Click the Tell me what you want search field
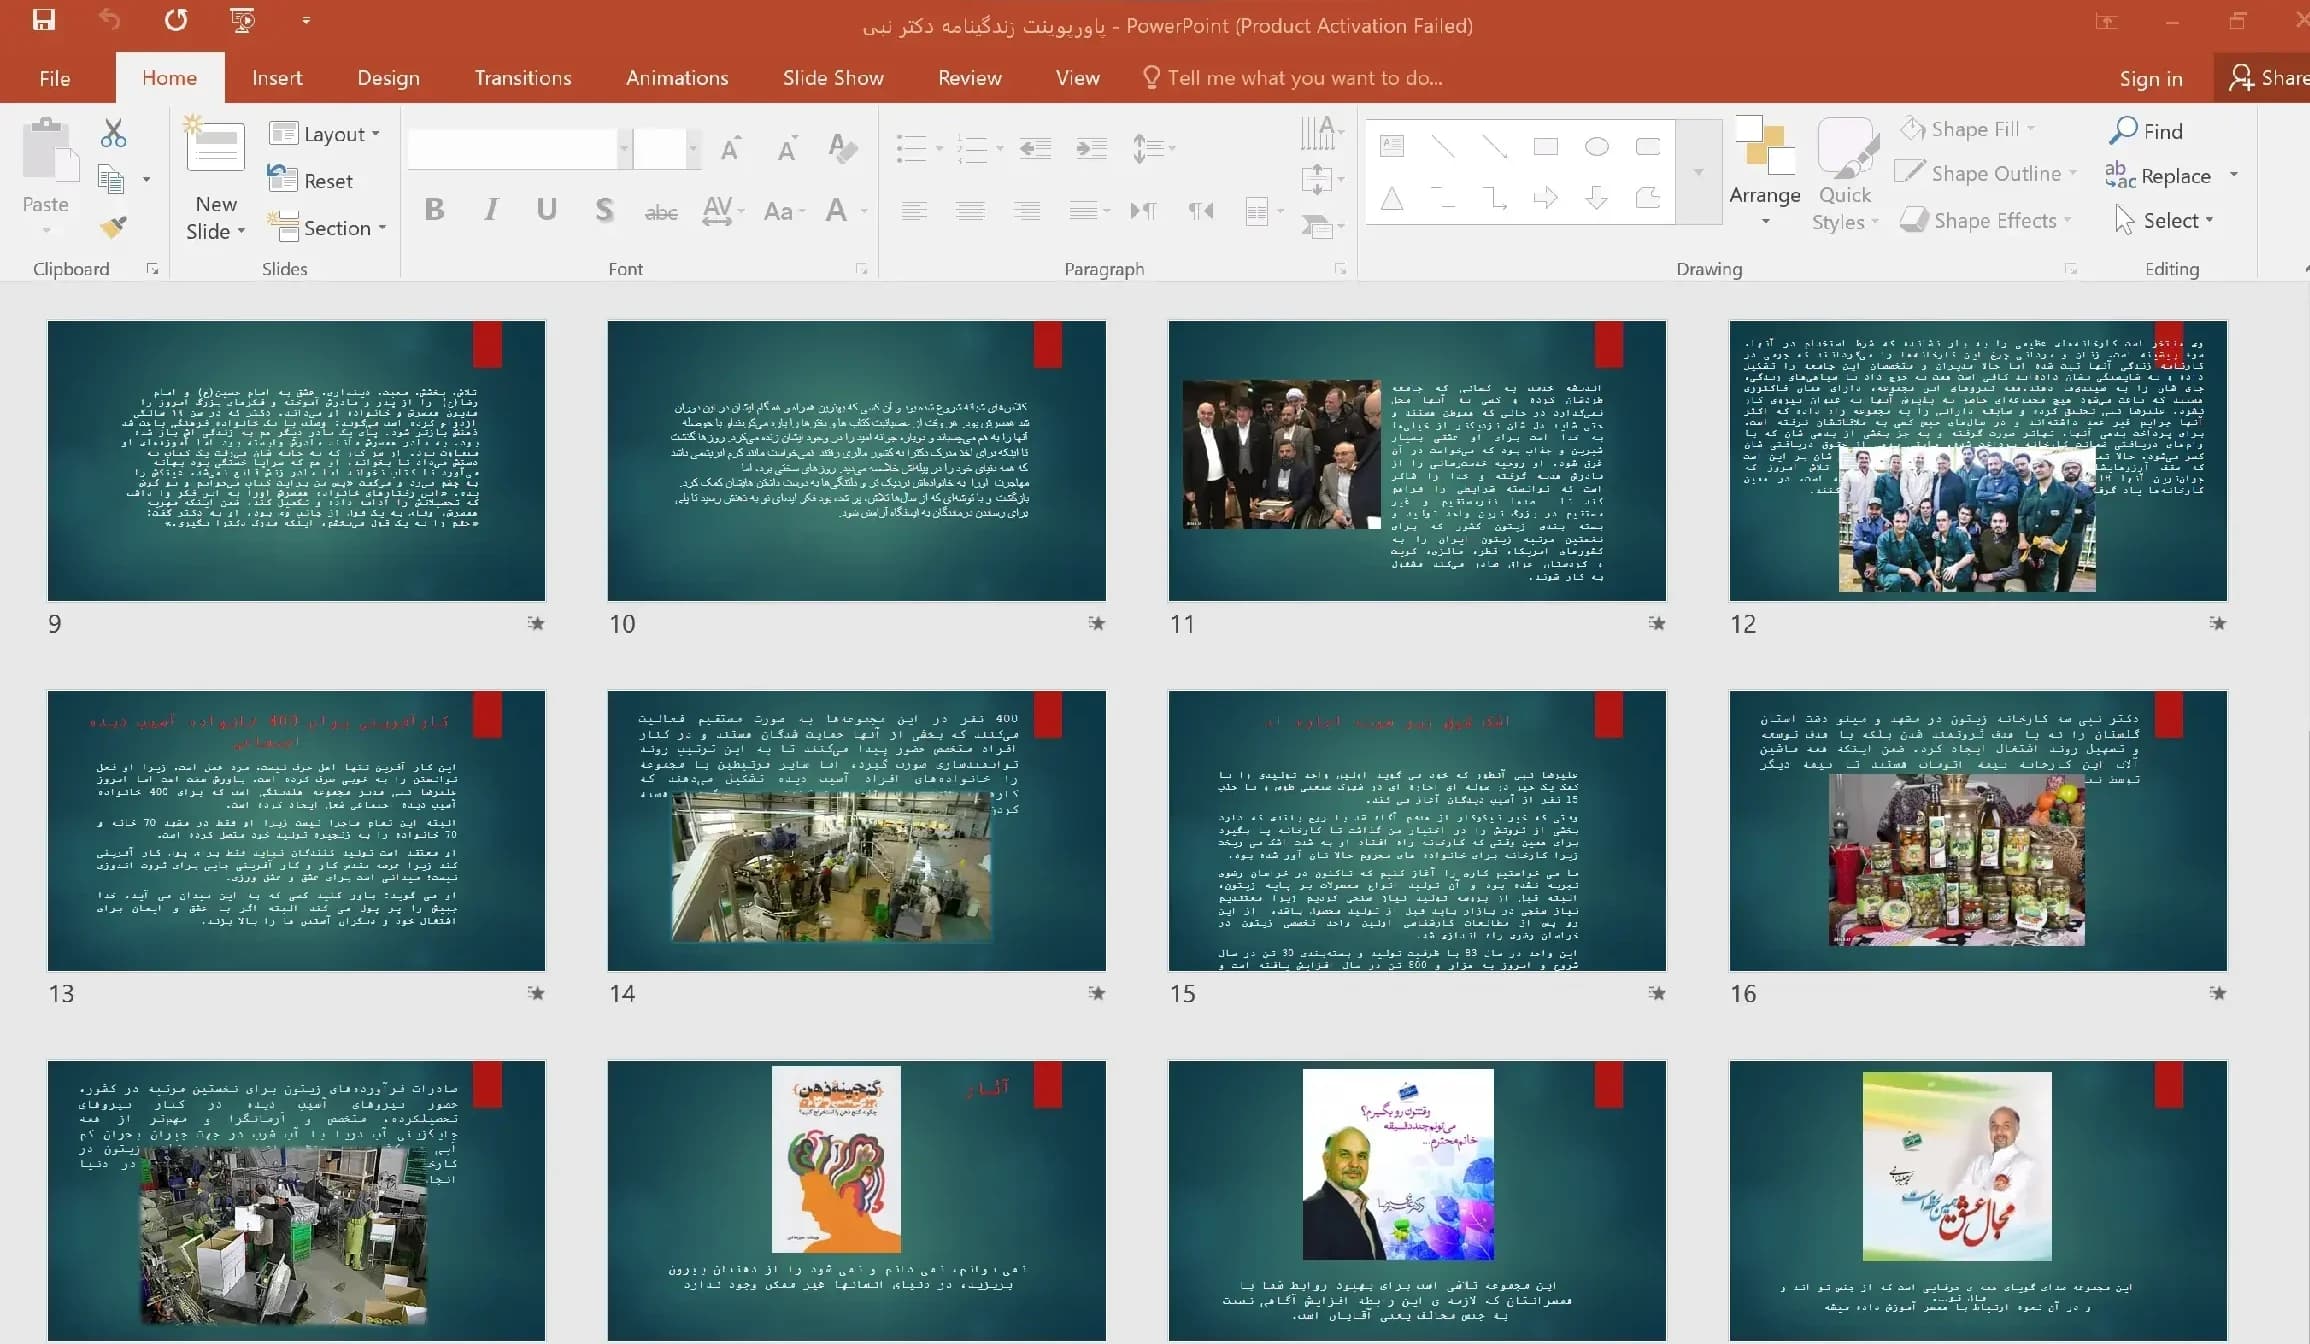This screenshot has width=2310, height=1344. [1292, 78]
